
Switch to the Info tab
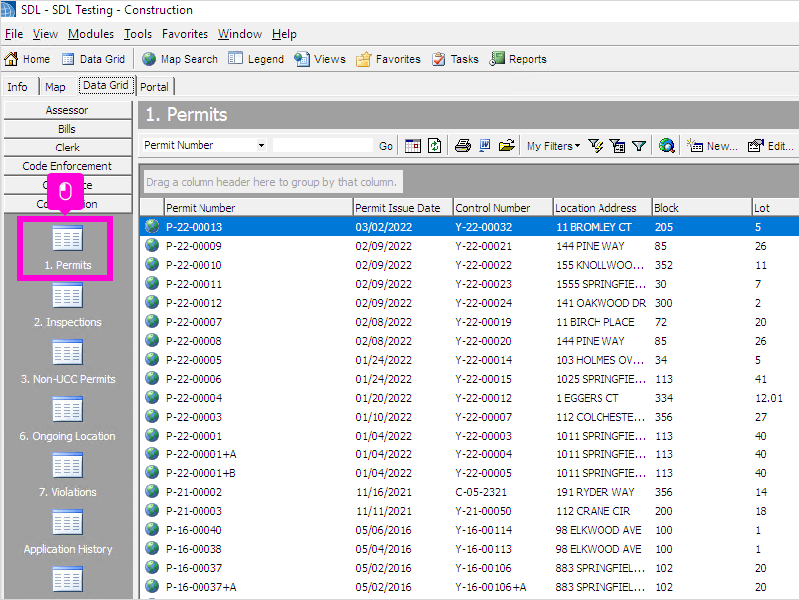point(17,87)
